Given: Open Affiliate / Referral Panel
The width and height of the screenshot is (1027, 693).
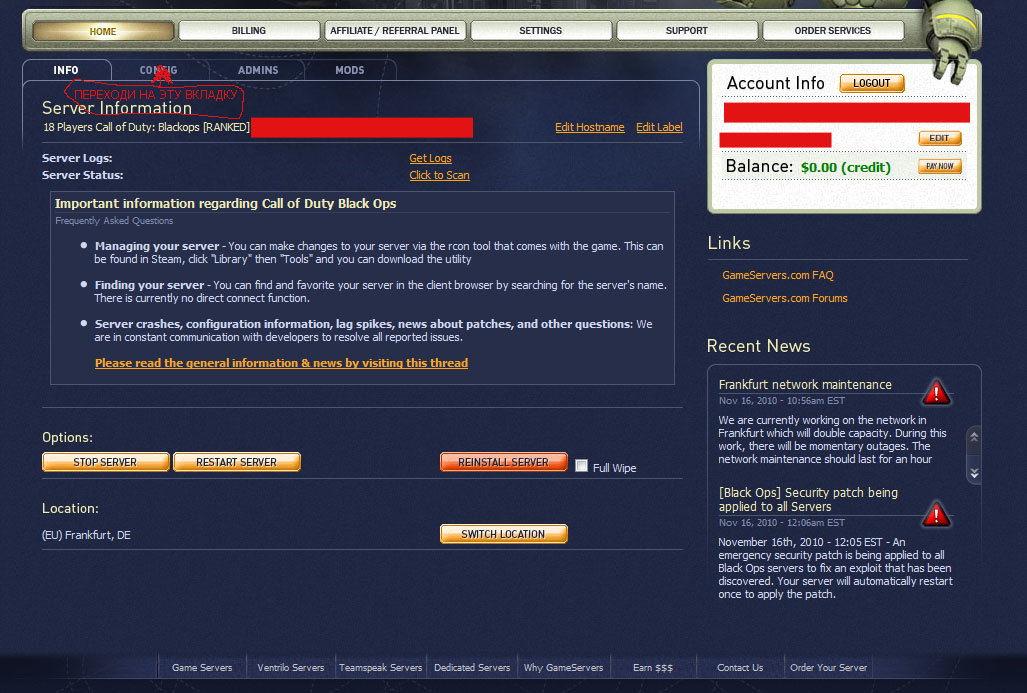Looking at the screenshot, I should click(x=395, y=31).
